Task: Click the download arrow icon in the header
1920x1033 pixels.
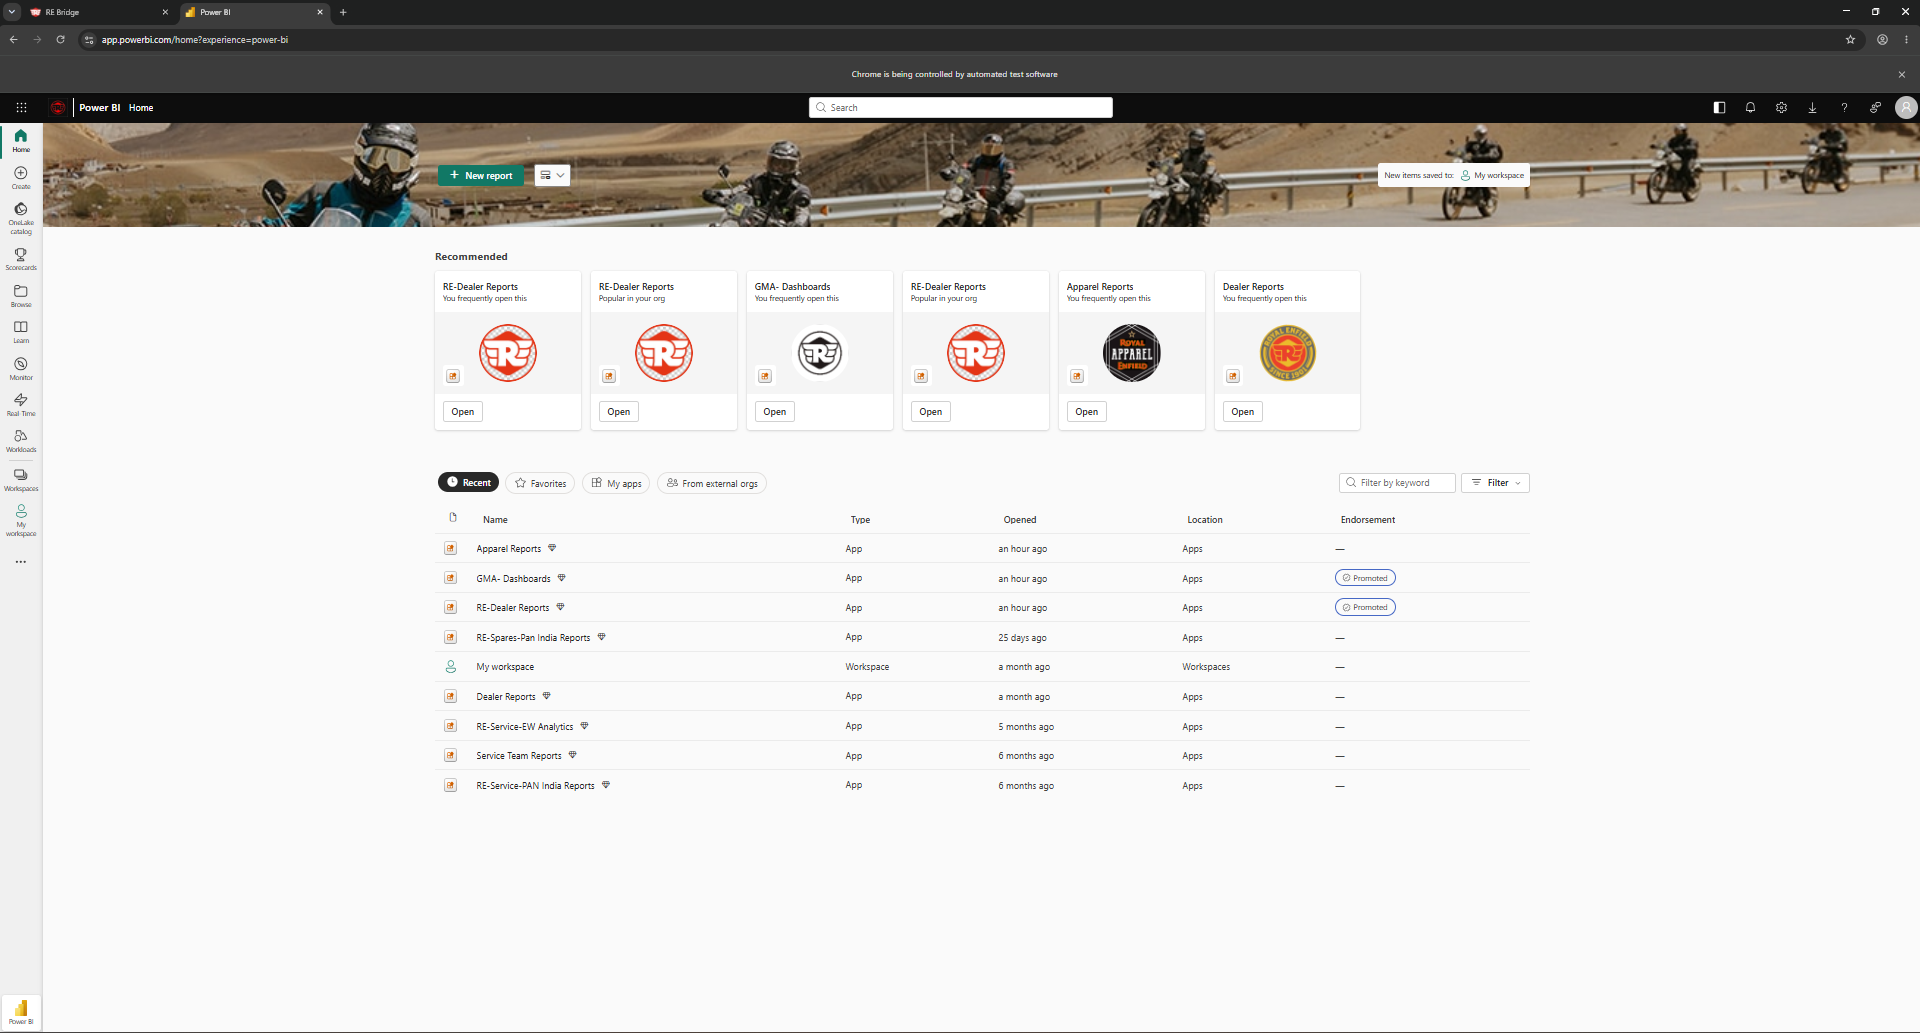Action: point(1812,108)
